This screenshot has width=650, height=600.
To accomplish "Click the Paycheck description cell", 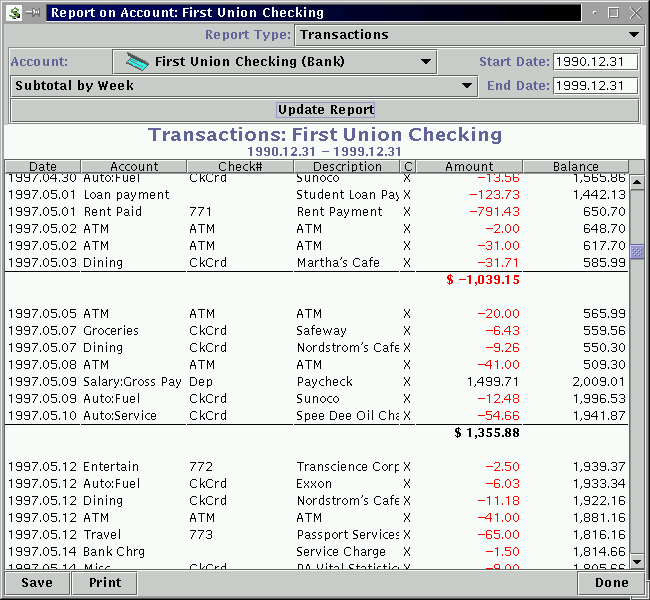I will (325, 382).
